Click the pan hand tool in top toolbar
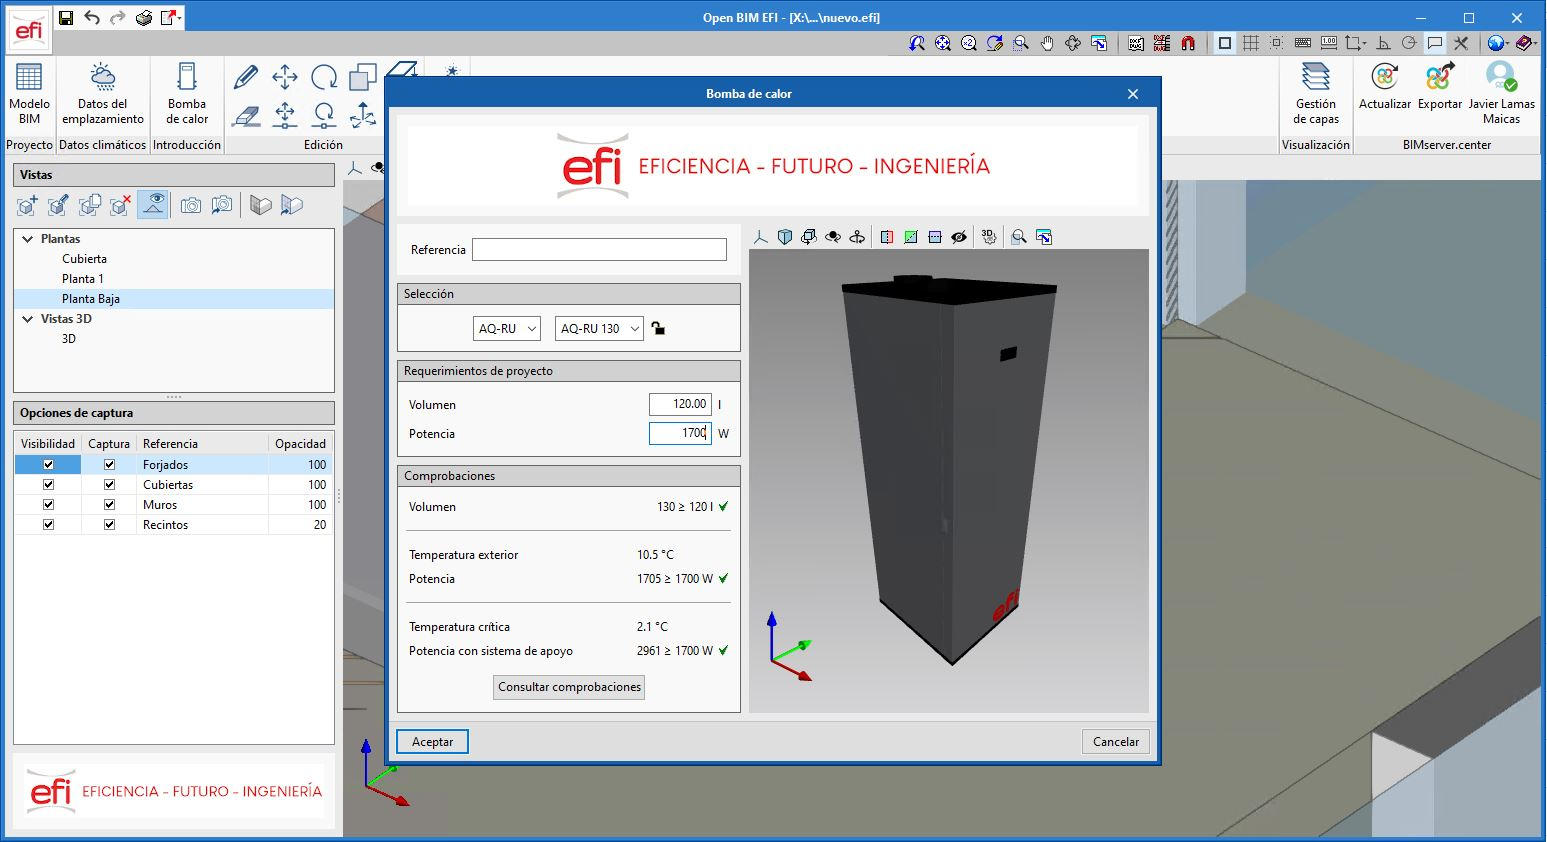This screenshot has height=842, width=1547. click(1047, 43)
